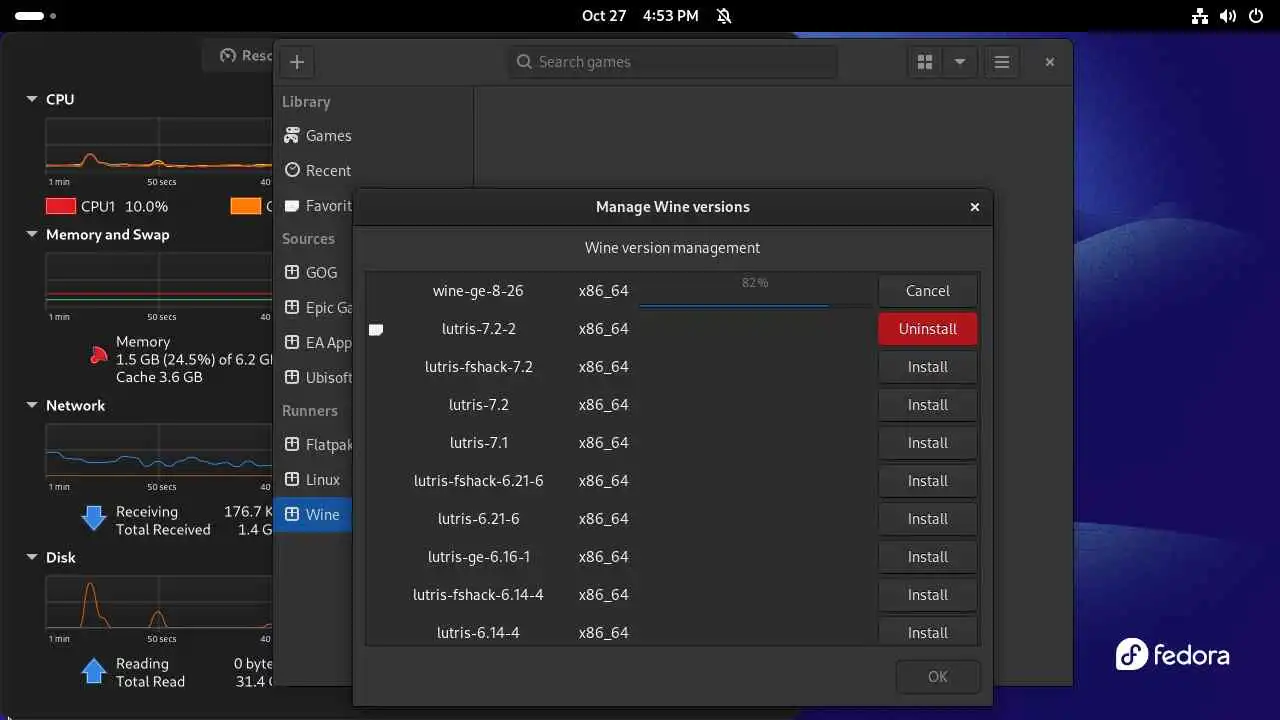Open the clock and calendar menu
Viewport: 1280px width, 720px height.
(640, 16)
